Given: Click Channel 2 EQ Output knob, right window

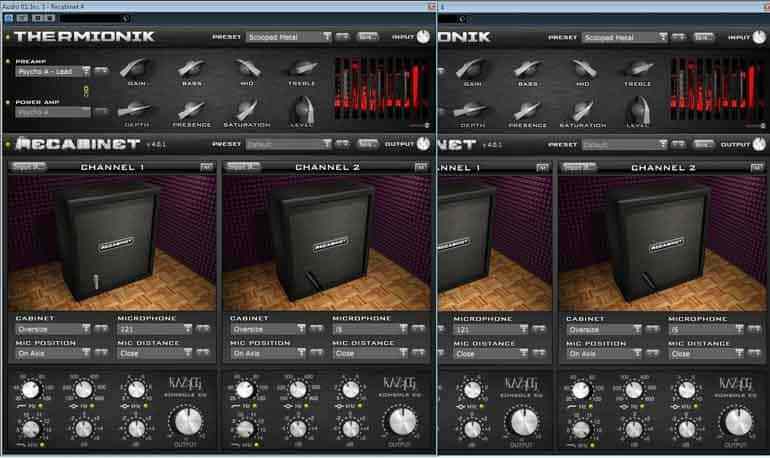Looking at the screenshot, I should click(x=738, y=422).
